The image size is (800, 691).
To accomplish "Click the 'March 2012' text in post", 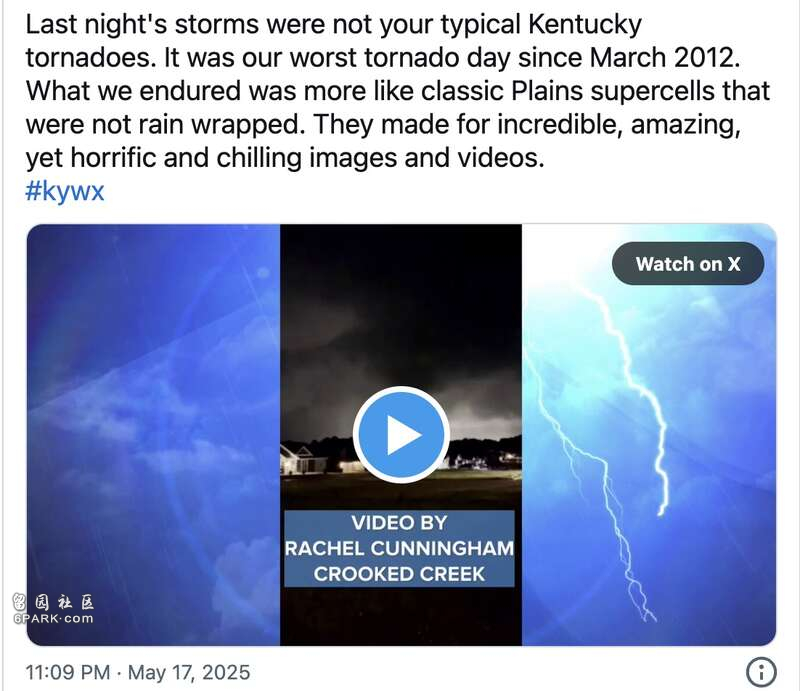I will [x=664, y=57].
